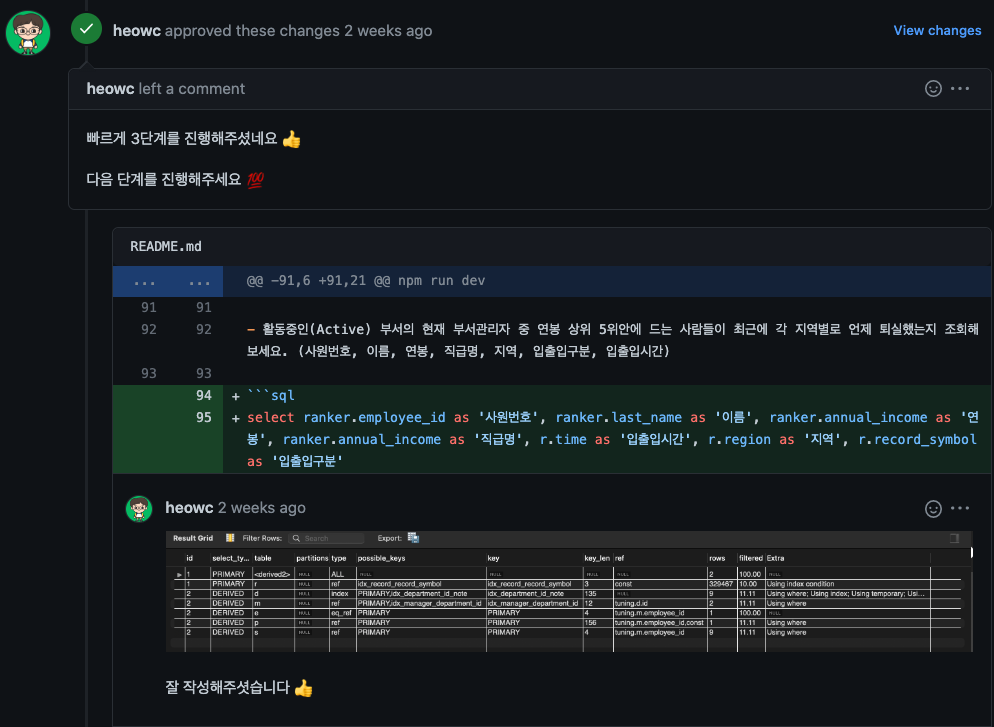
Task: Open heowc username on inline comment
Action: click(189, 508)
